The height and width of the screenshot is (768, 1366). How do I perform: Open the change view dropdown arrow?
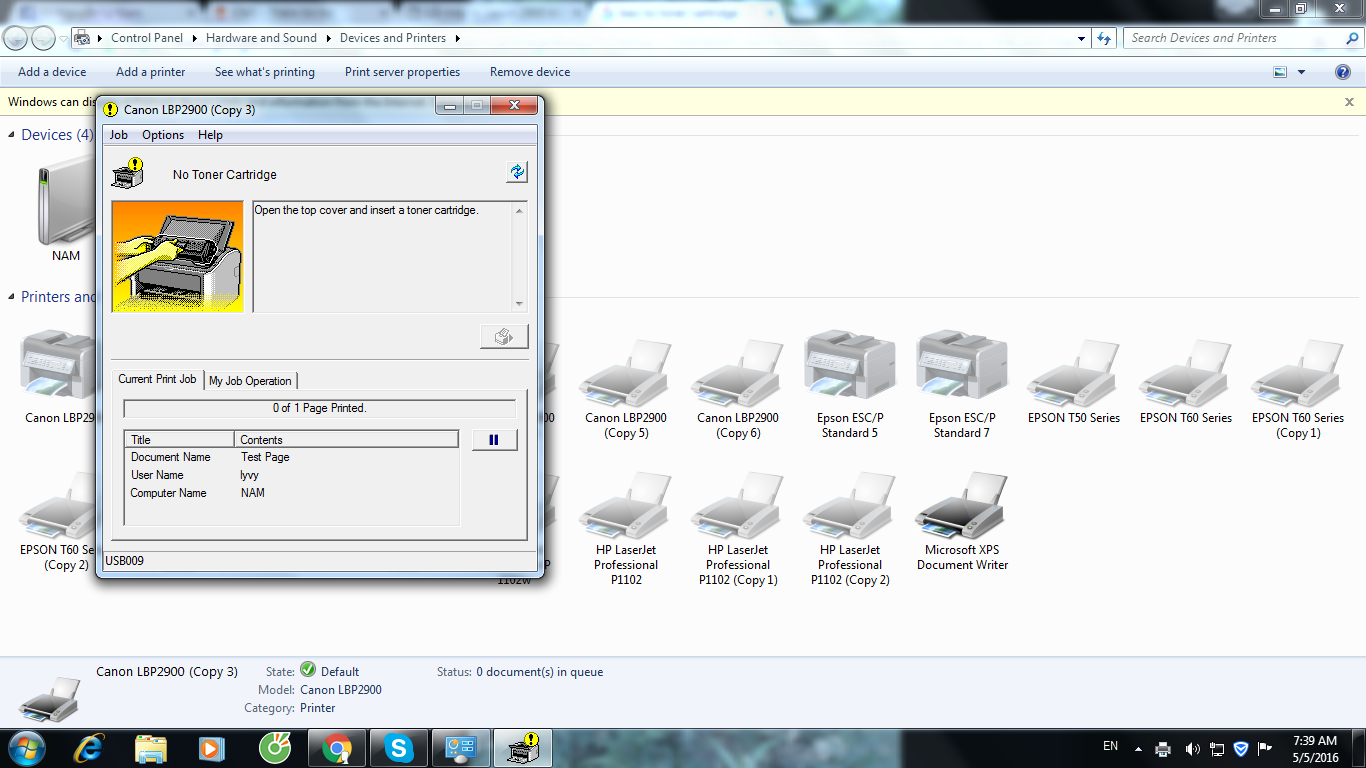(x=1301, y=72)
